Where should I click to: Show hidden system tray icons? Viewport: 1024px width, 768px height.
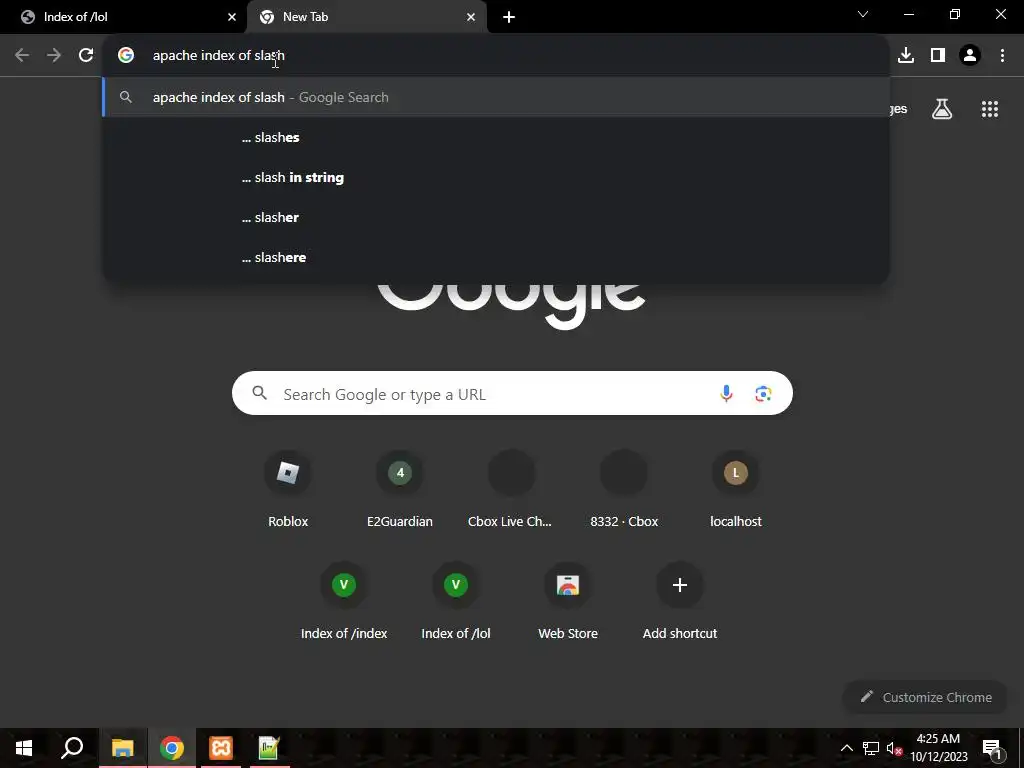click(x=846, y=748)
